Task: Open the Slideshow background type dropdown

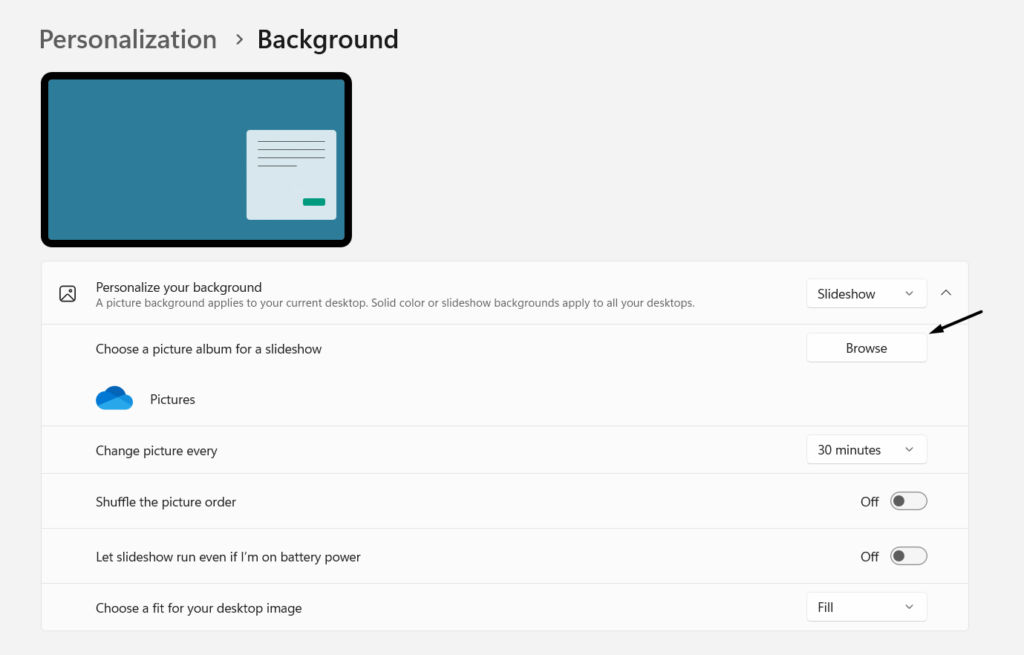Action: click(866, 294)
